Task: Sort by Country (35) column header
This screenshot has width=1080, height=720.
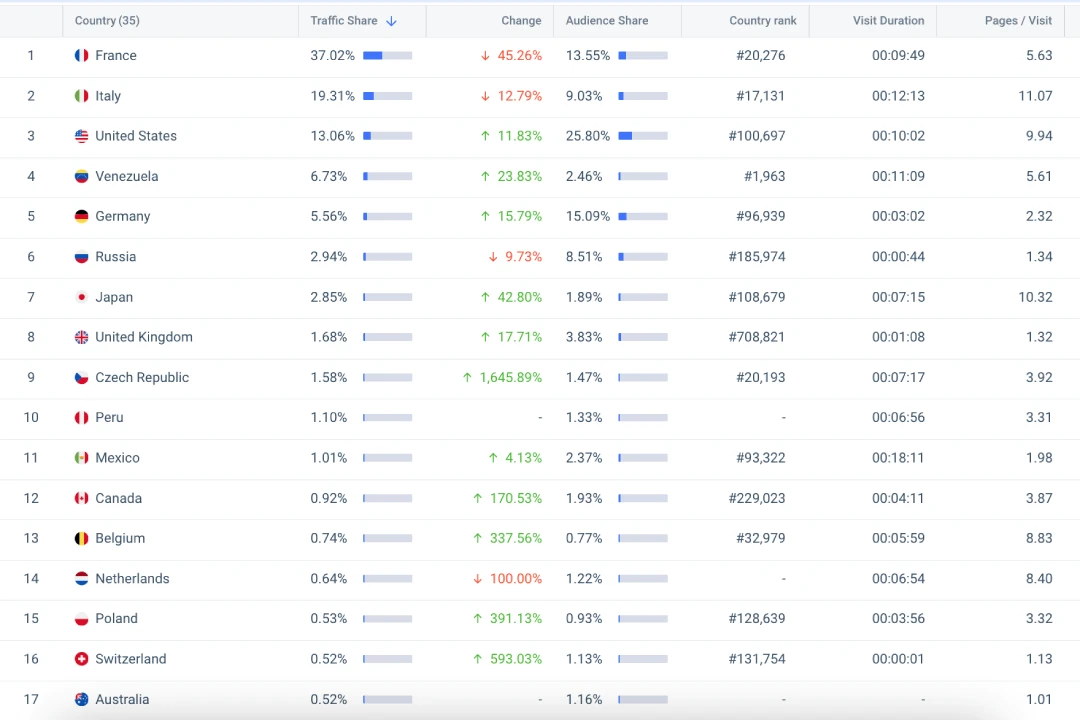Action: tap(107, 21)
